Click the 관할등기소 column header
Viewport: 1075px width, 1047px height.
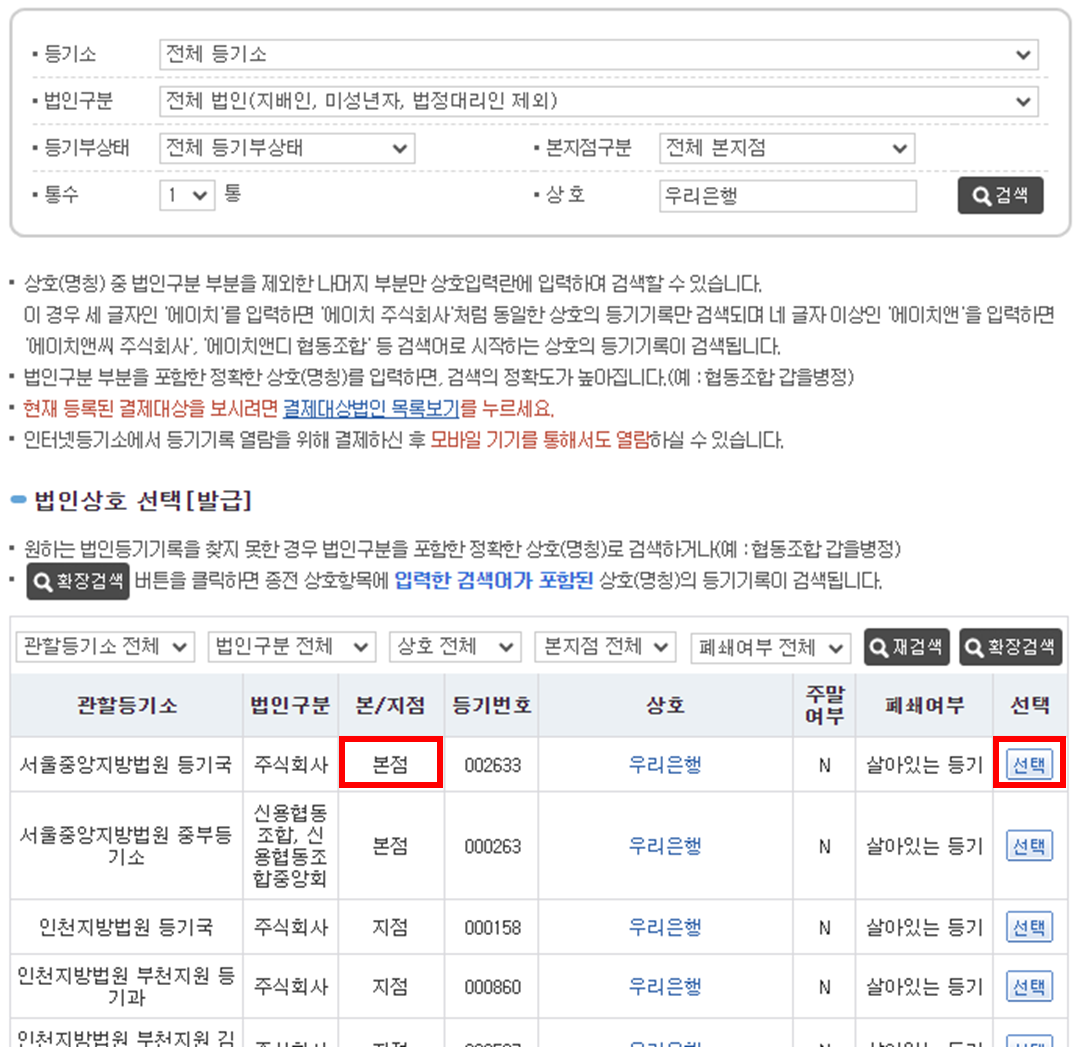coord(127,706)
